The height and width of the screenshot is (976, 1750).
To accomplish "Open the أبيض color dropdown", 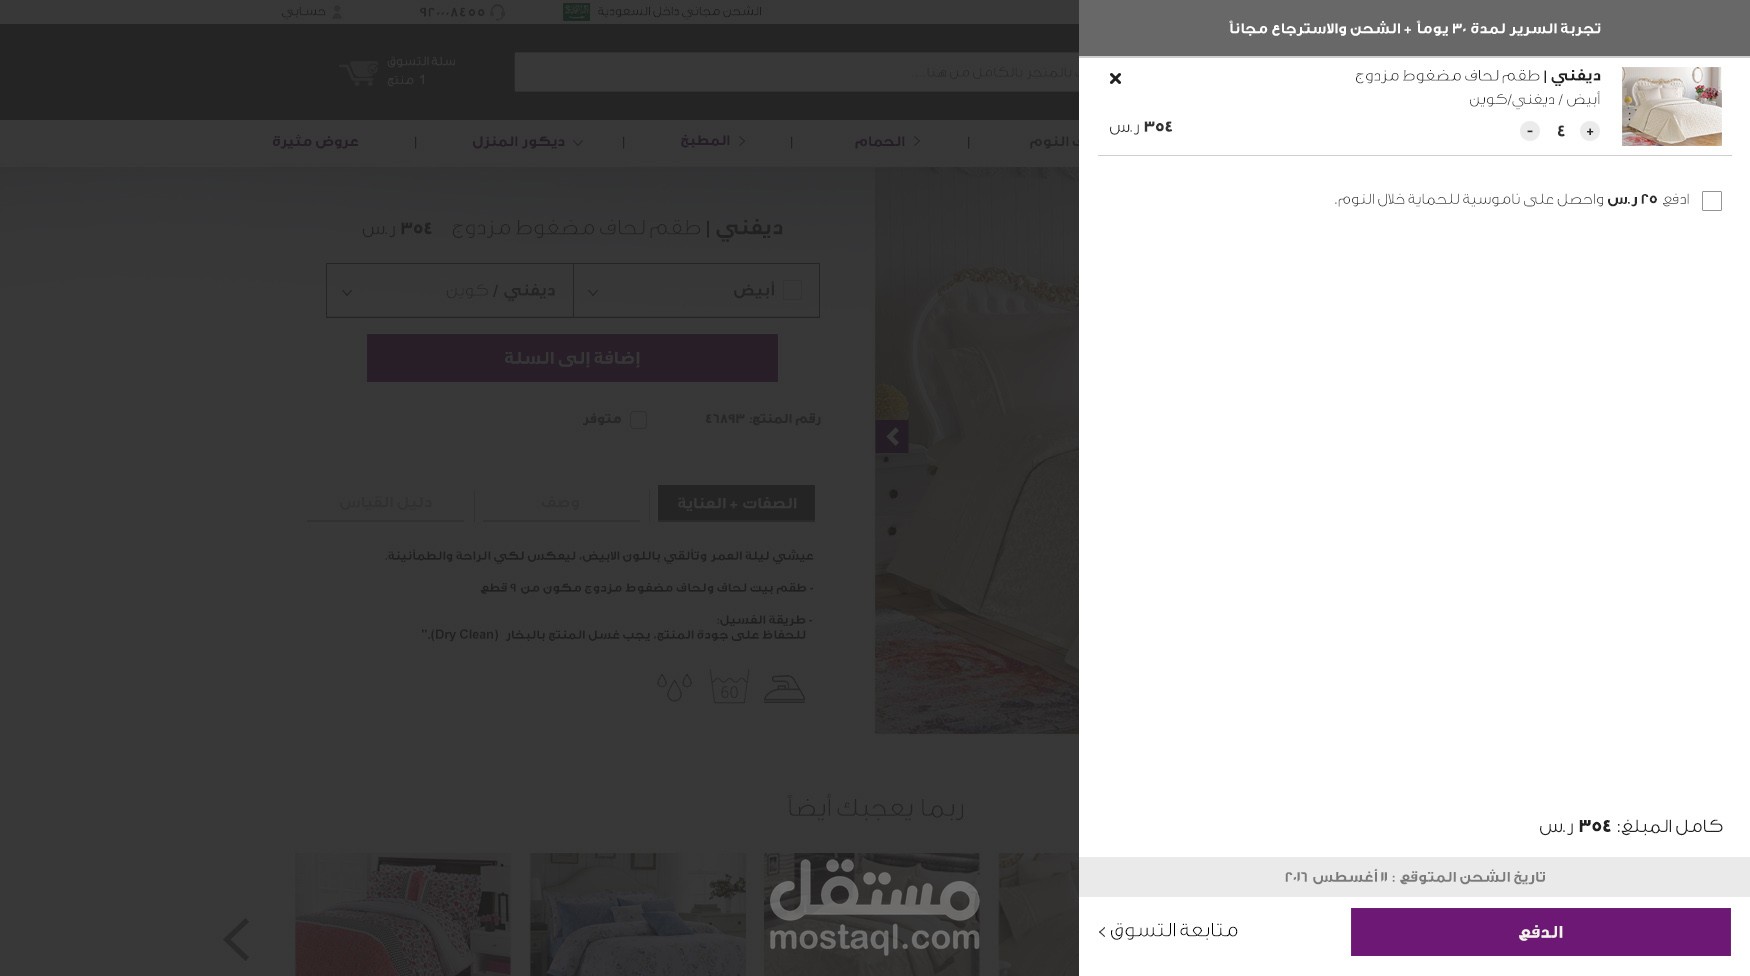I will tap(697, 291).
